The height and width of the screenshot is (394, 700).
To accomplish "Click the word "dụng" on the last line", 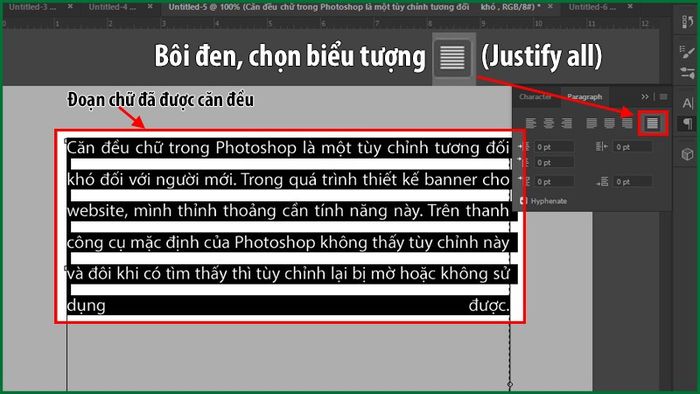I will (x=86, y=306).
